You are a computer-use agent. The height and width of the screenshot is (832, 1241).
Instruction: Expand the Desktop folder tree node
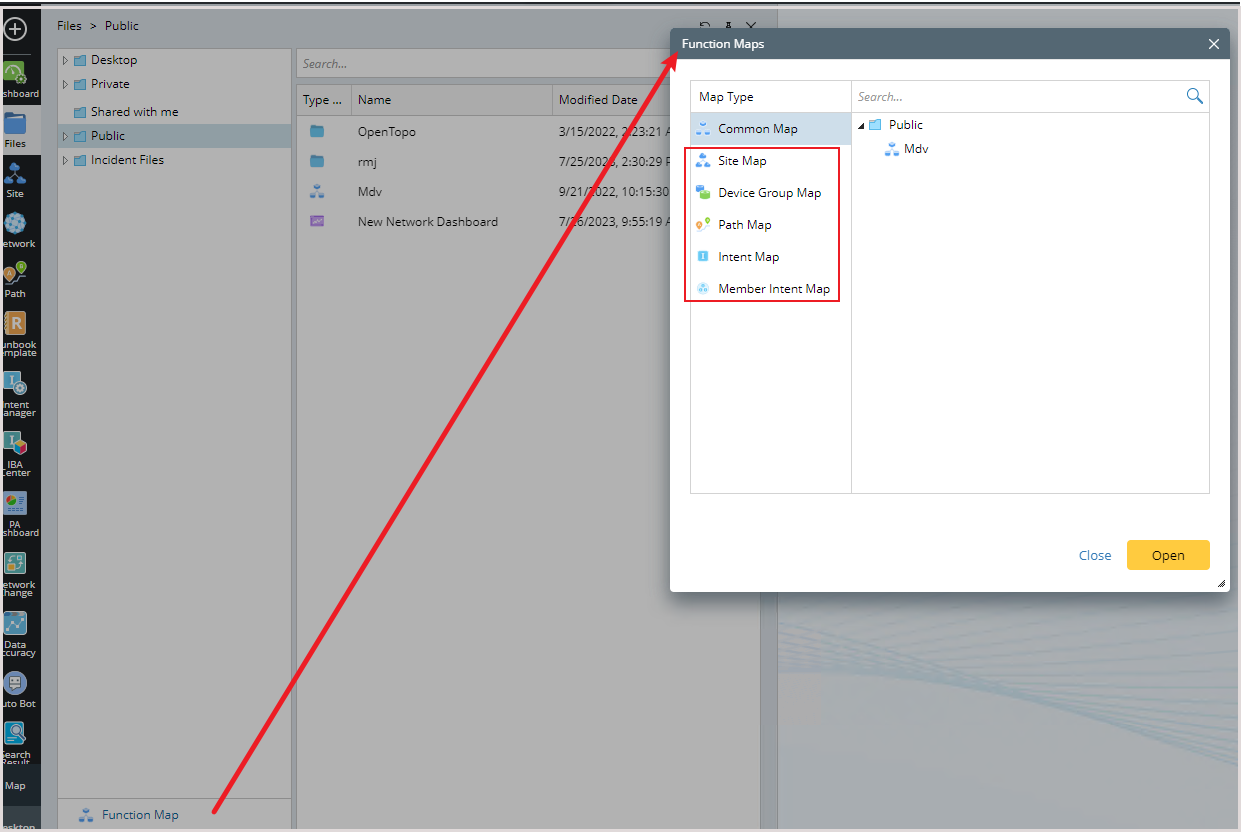click(66, 60)
